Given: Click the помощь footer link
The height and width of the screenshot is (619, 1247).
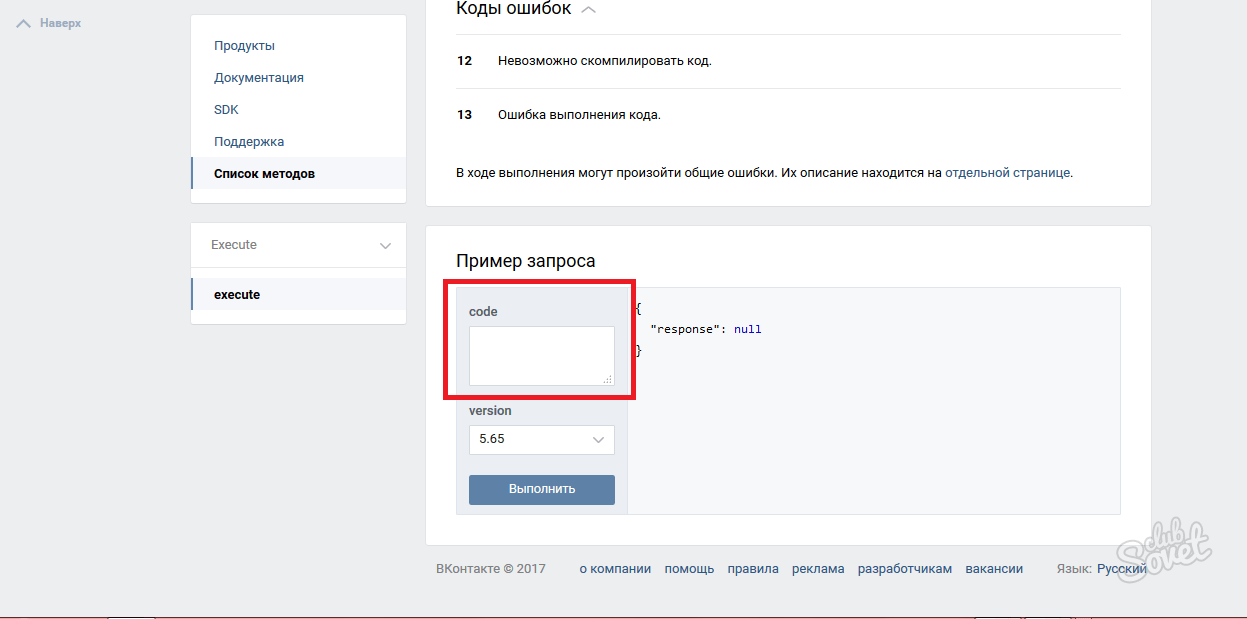Looking at the screenshot, I should 689,569.
